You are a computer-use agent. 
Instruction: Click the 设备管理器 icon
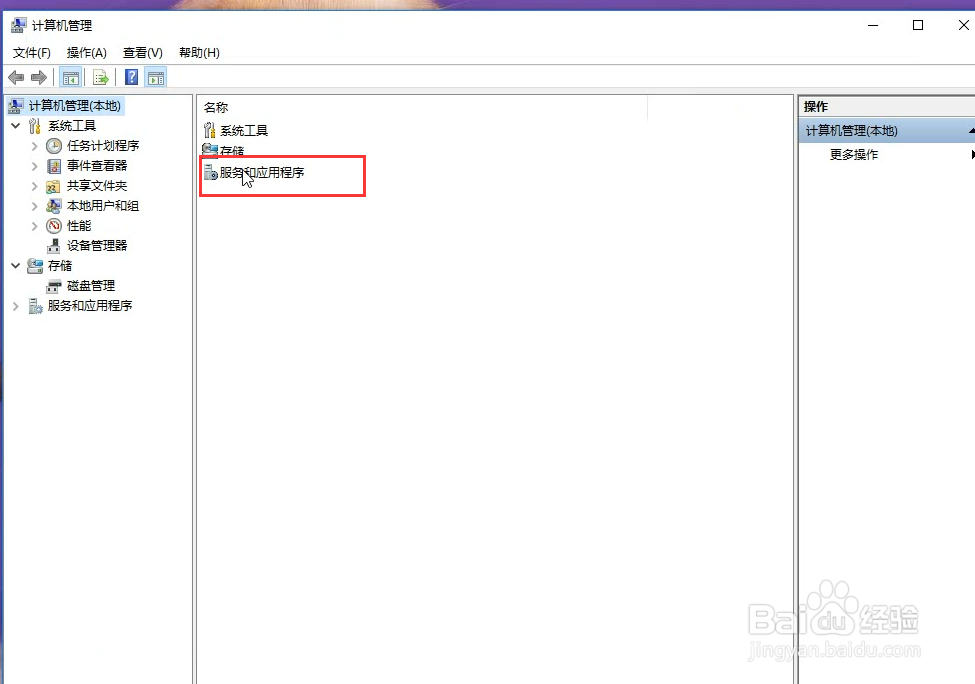tap(54, 246)
